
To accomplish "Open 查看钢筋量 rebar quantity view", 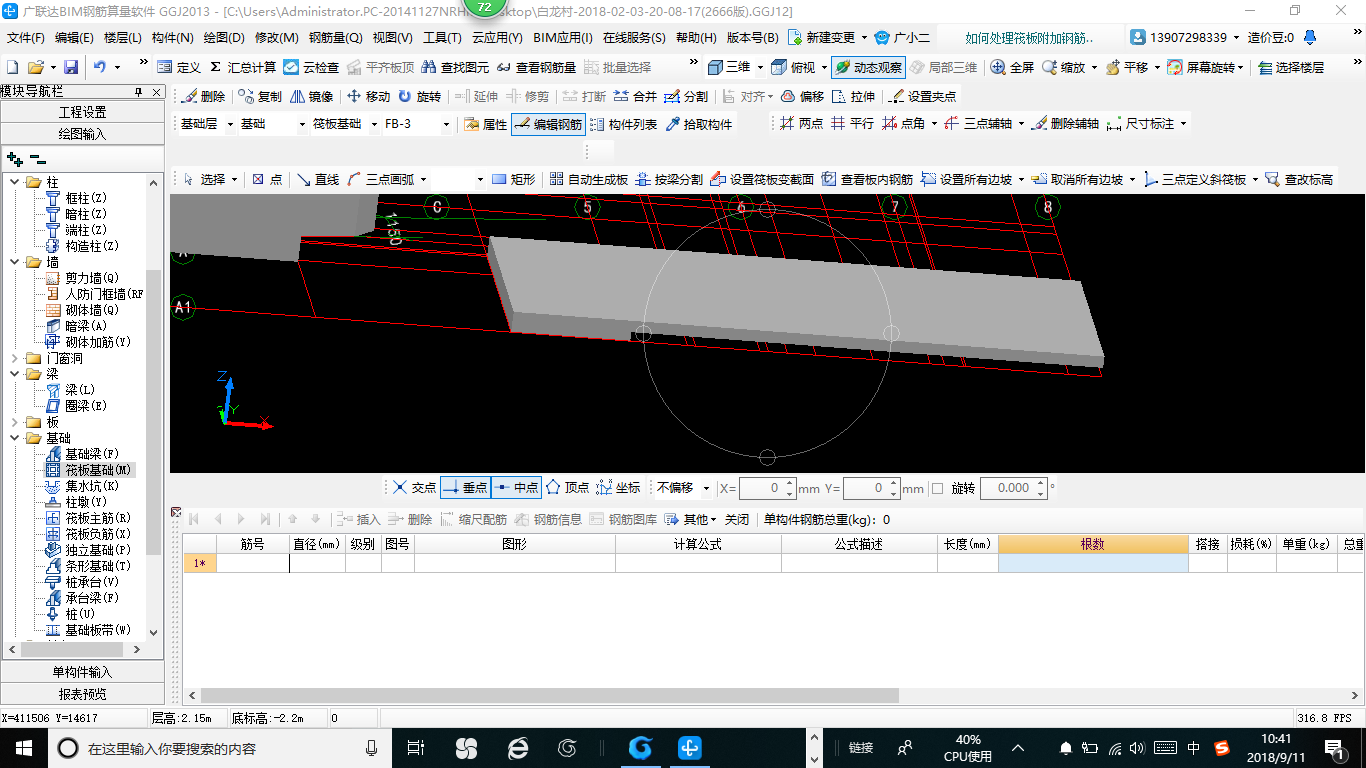I will (x=535, y=67).
